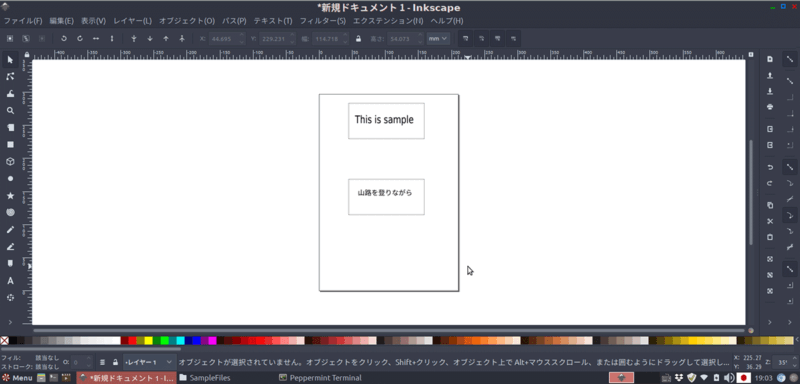Select the Spiral tool
This screenshot has height=384, width=800.
pos(10,213)
